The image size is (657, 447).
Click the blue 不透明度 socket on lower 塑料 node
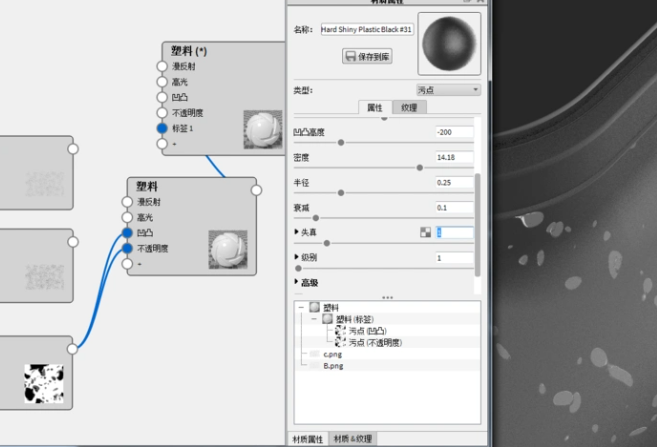(x=127, y=248)
